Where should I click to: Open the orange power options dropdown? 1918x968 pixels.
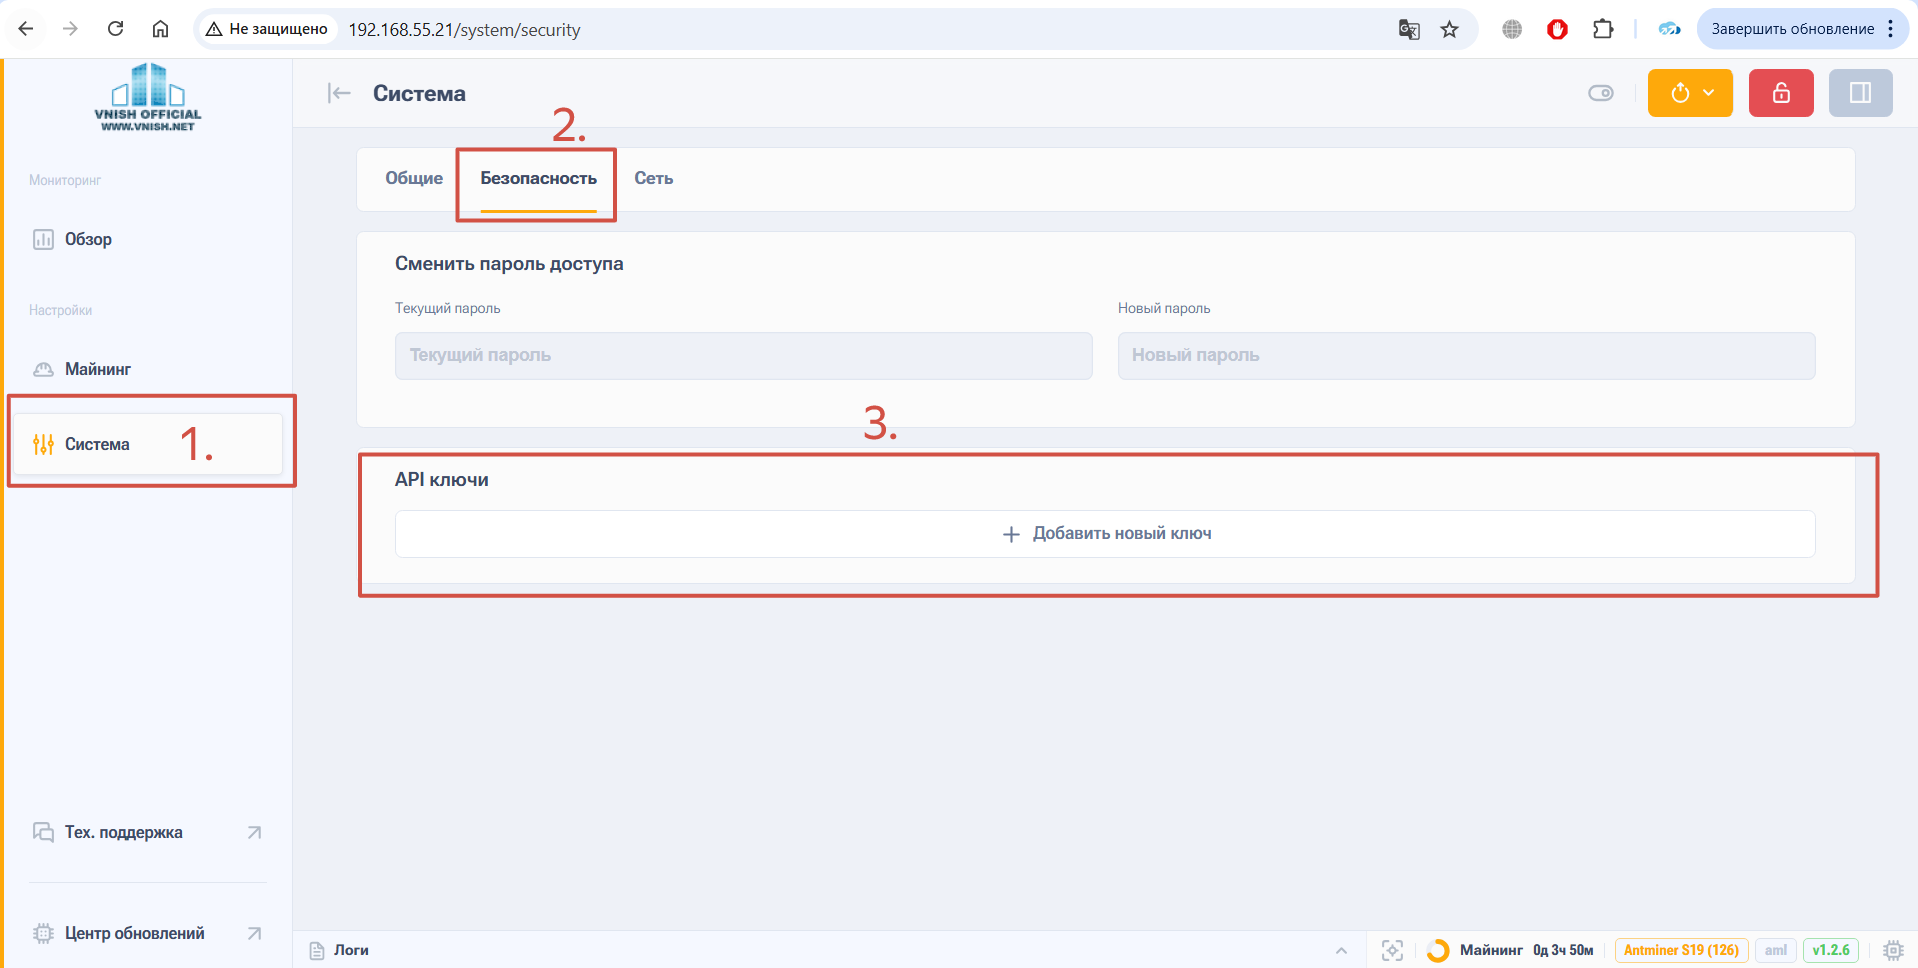point(1690,93)
